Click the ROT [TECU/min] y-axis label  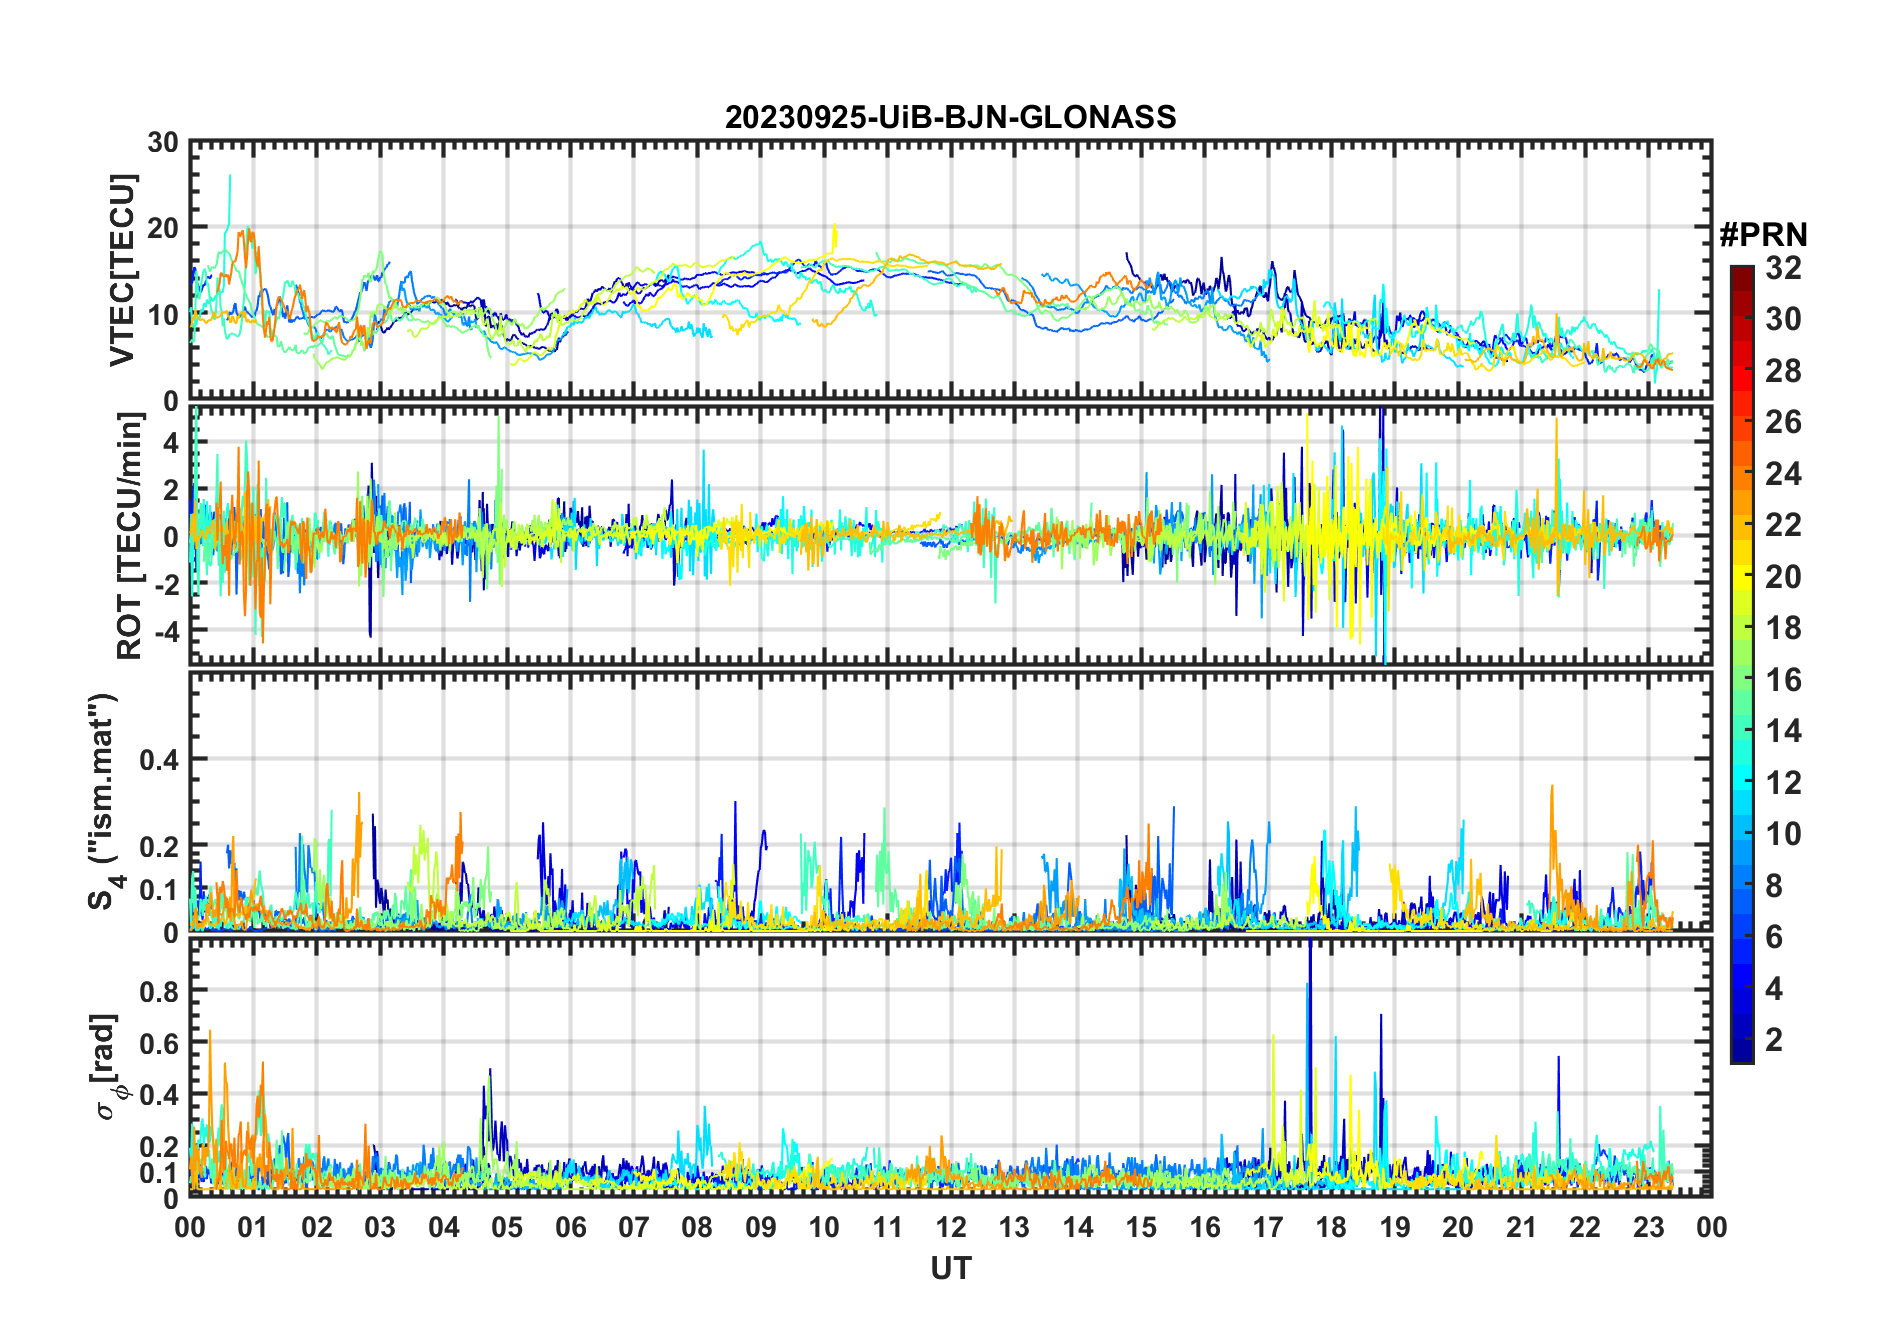point(129,535)
